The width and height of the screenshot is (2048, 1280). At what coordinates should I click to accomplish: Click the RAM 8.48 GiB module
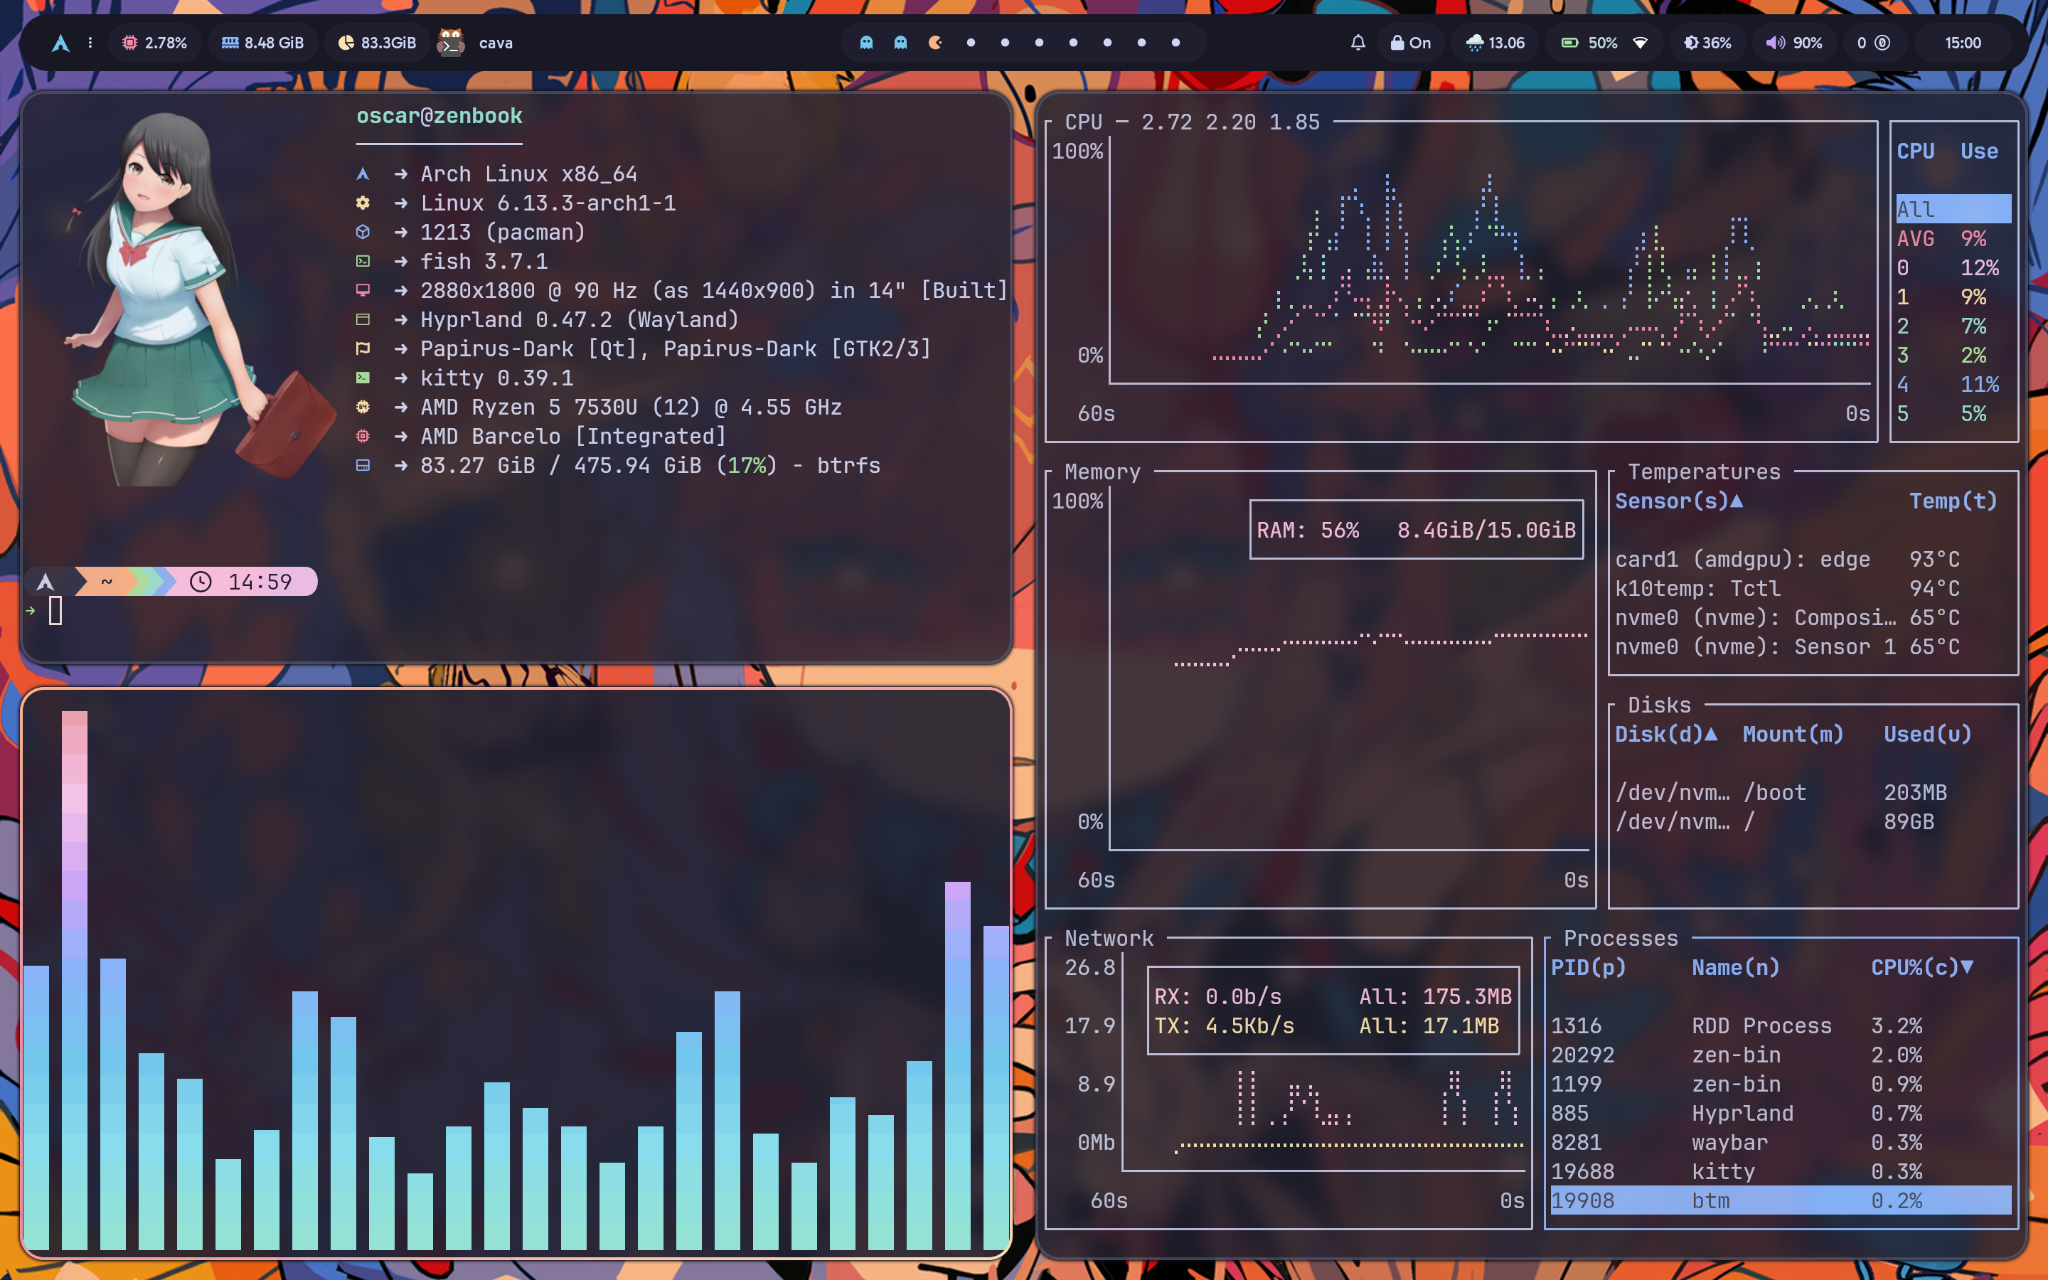click(x=263, y=43)
